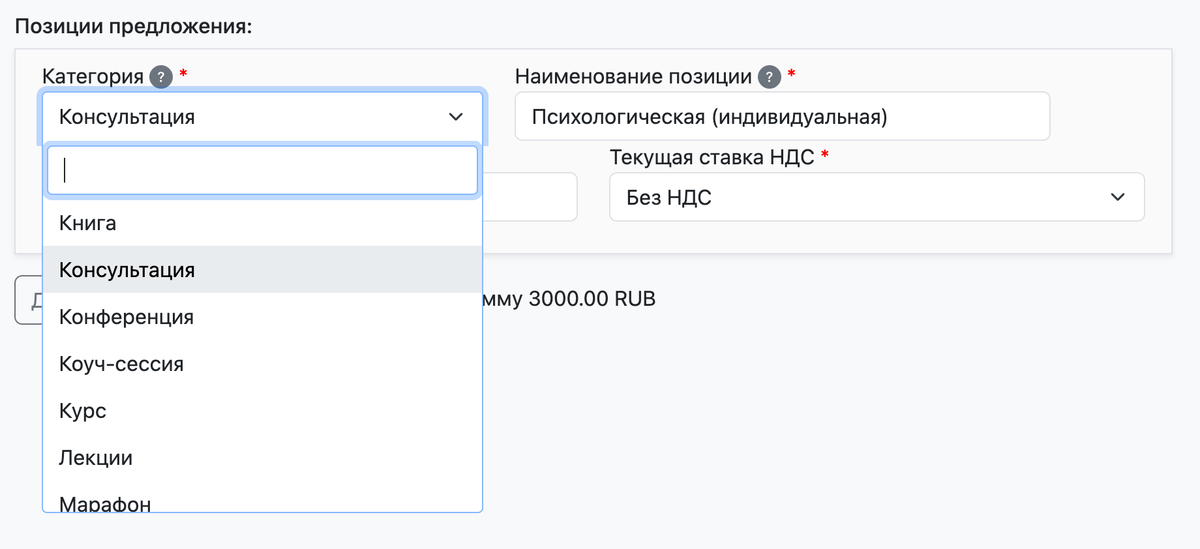Viewport: 1200px width, 549px height.
Task: Choose Лекции in the category list
Action: [96, 458]
